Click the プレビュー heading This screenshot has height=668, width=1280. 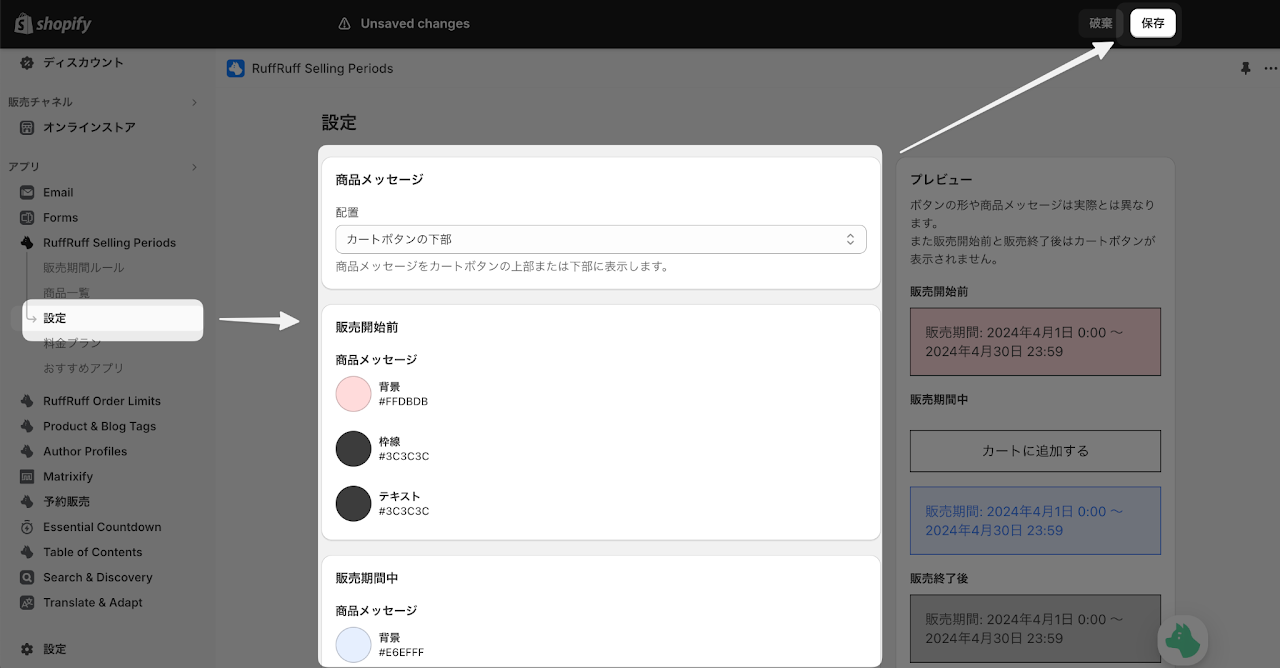[941, 180]
